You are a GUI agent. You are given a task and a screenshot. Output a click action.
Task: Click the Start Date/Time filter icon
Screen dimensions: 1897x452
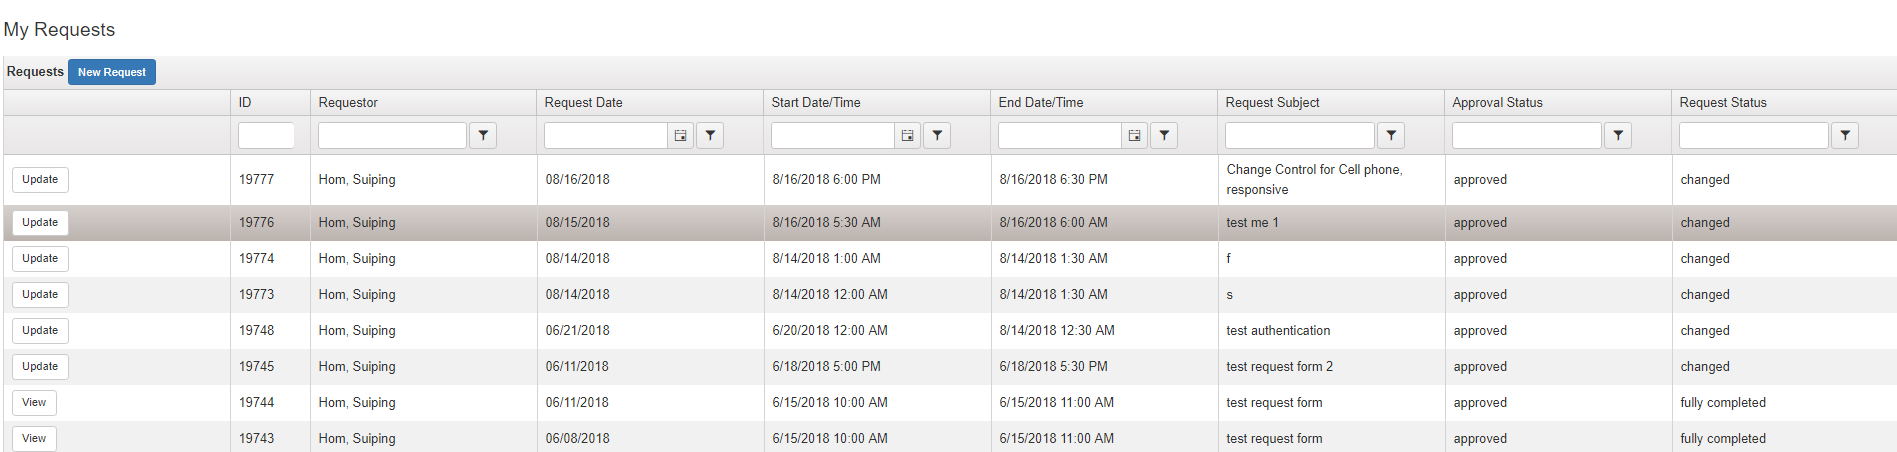pyautogui.click(x=937, y=136)
